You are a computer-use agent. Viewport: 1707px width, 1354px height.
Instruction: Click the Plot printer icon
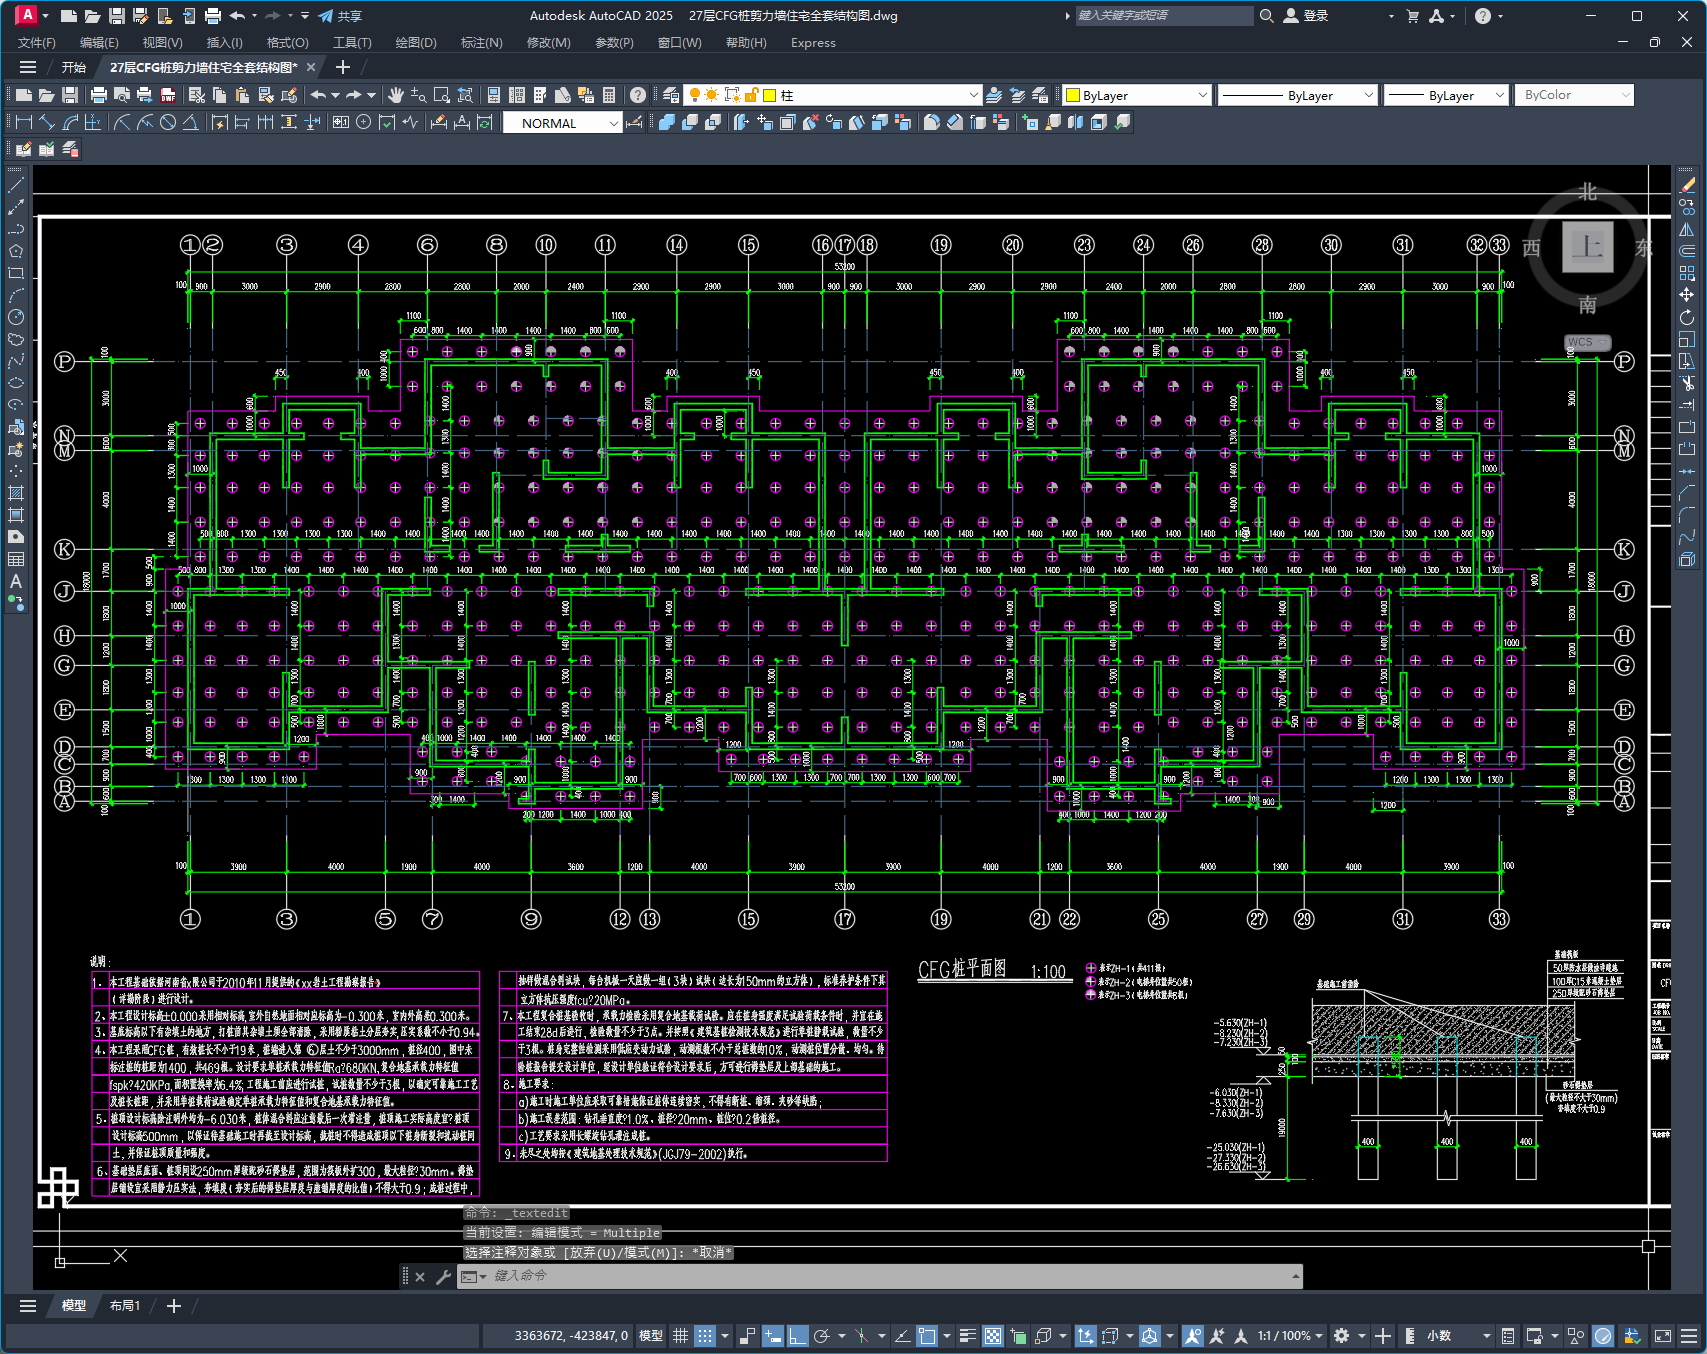[x=98, y=95]
